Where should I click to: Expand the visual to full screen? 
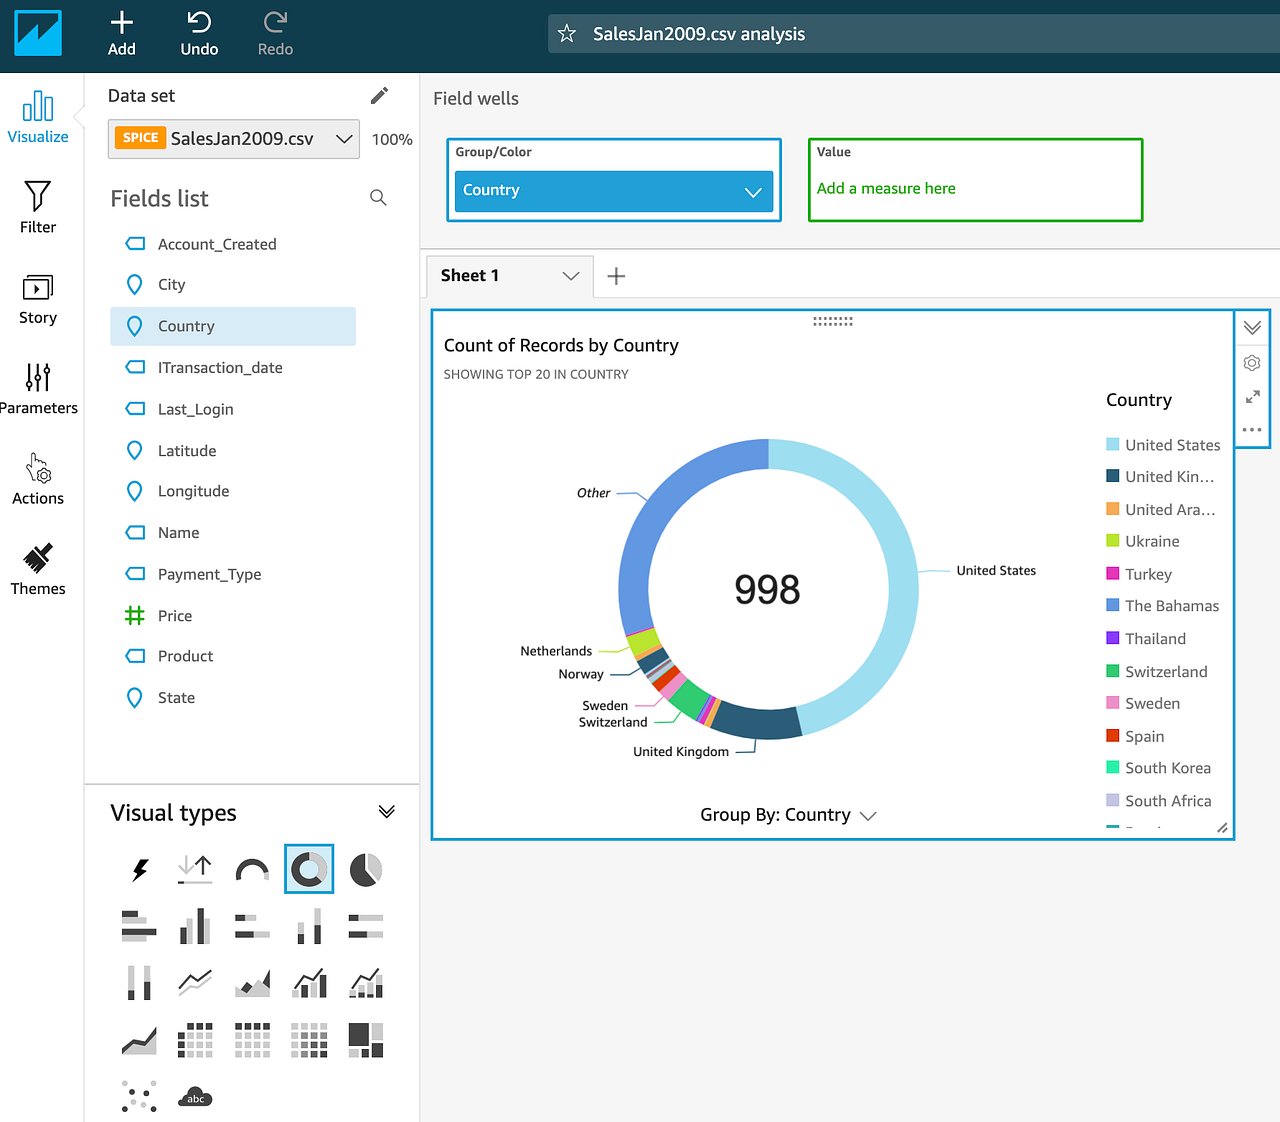(1251, 397)
